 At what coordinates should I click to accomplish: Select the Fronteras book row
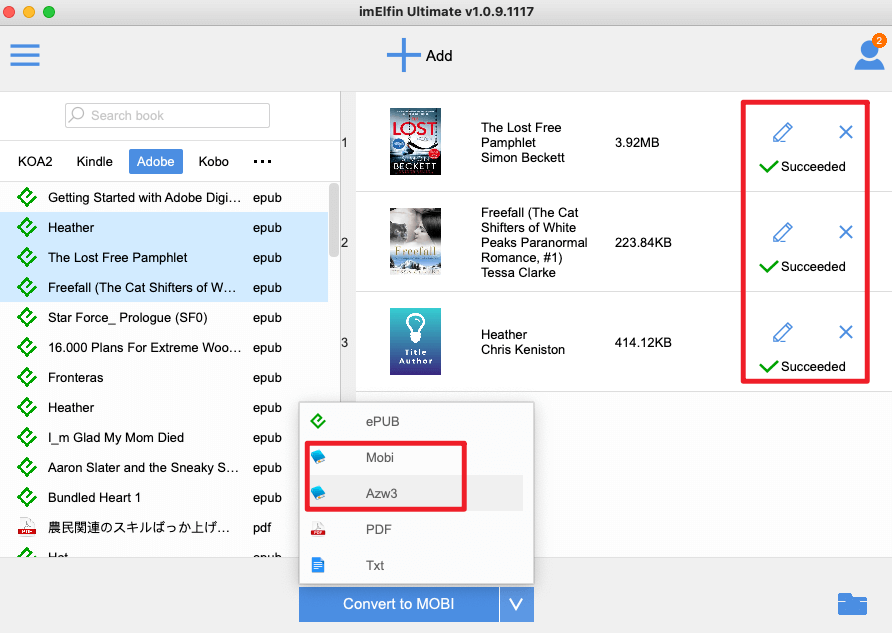tap(164, 378)
